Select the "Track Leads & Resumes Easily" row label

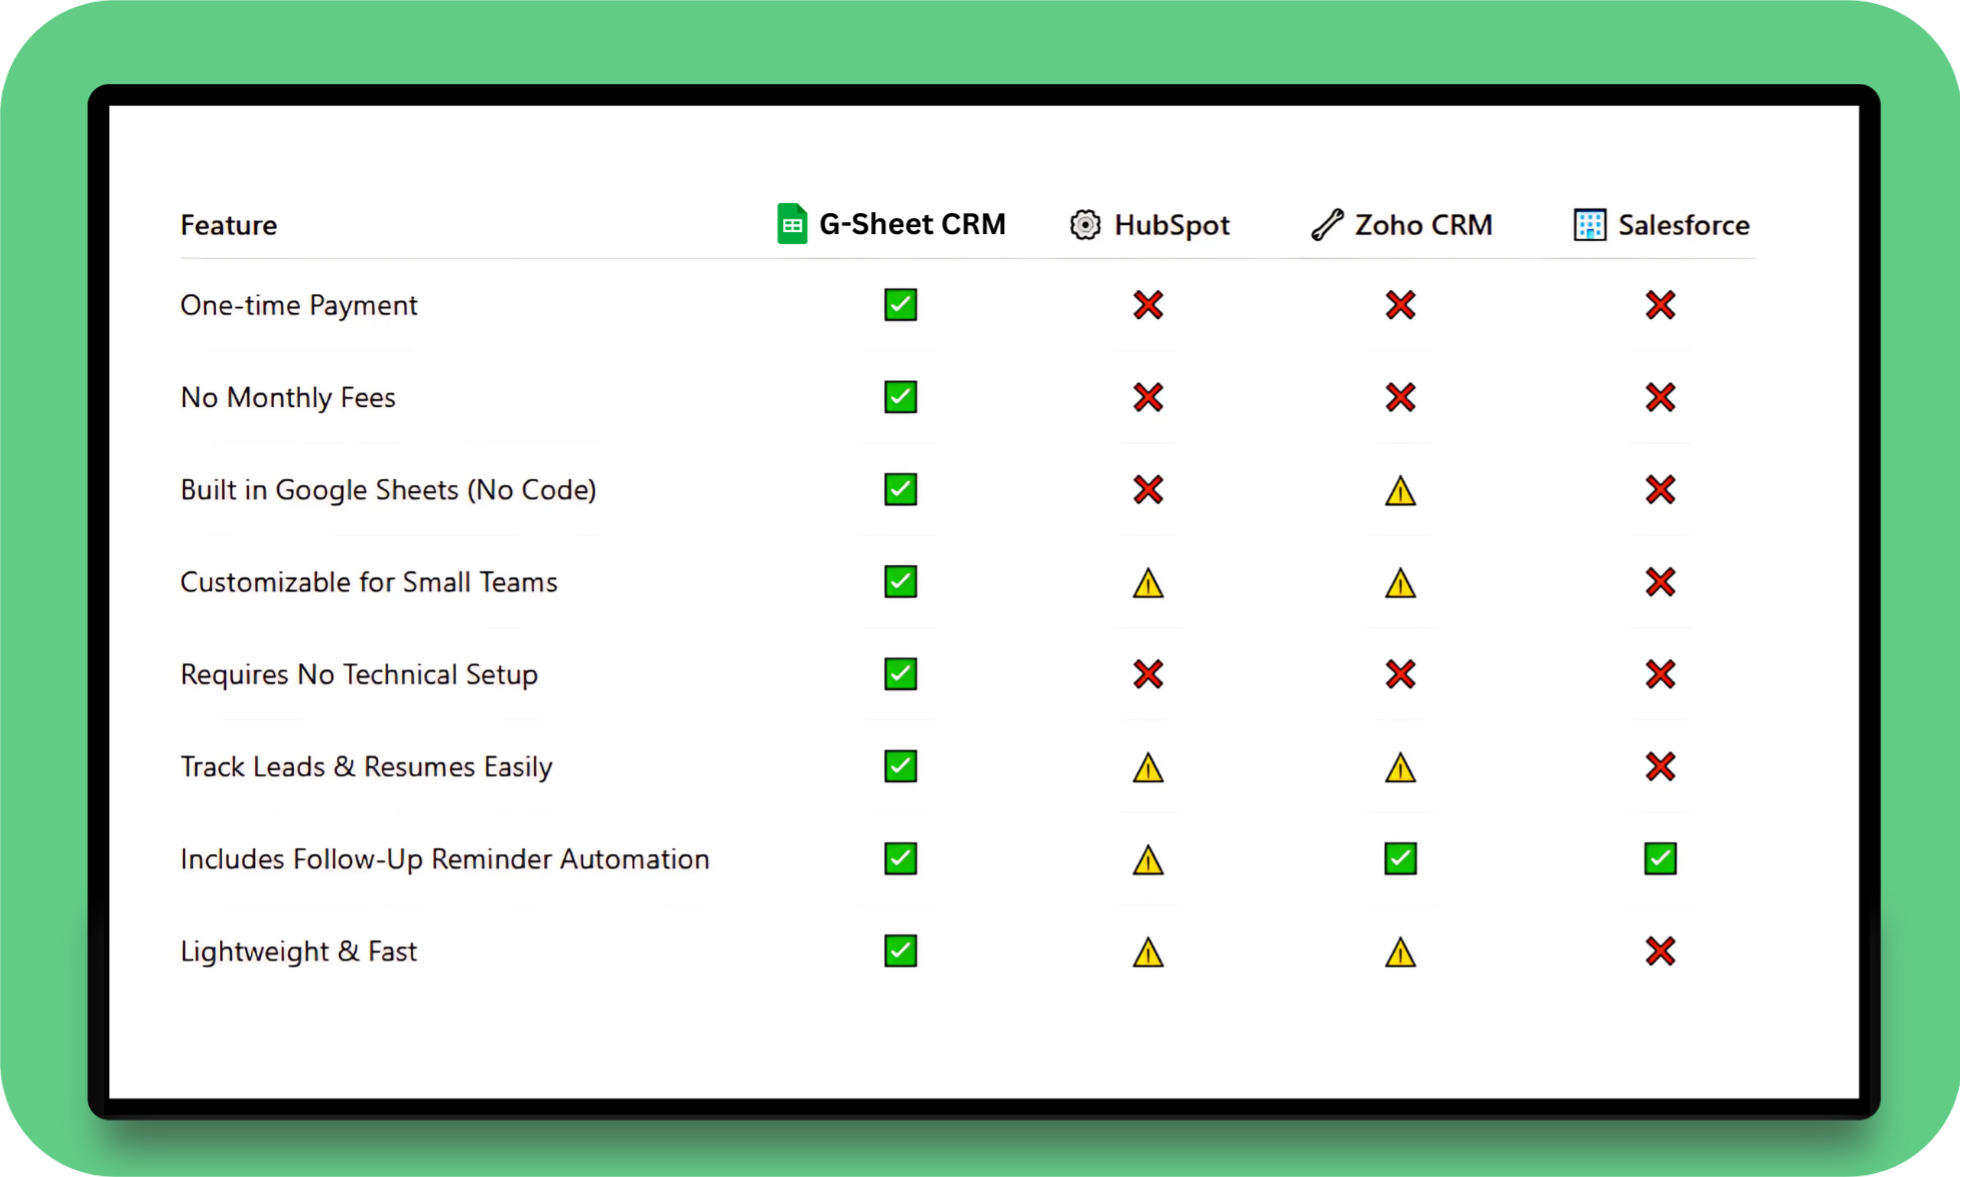coord(366,767)
